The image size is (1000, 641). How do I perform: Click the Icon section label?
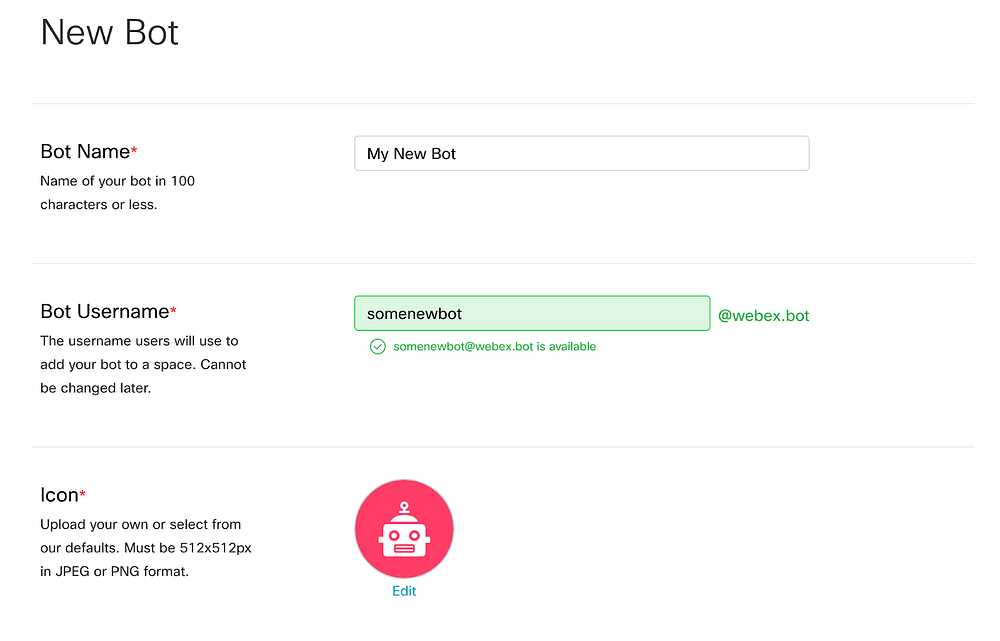pos(59,495)
